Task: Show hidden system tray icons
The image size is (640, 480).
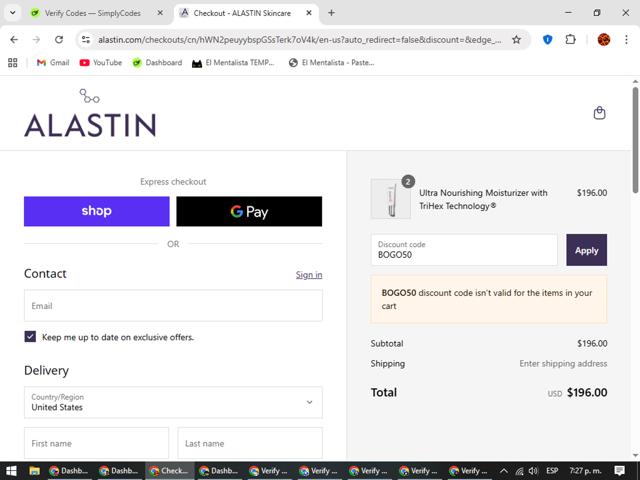Action: [504, 471]
